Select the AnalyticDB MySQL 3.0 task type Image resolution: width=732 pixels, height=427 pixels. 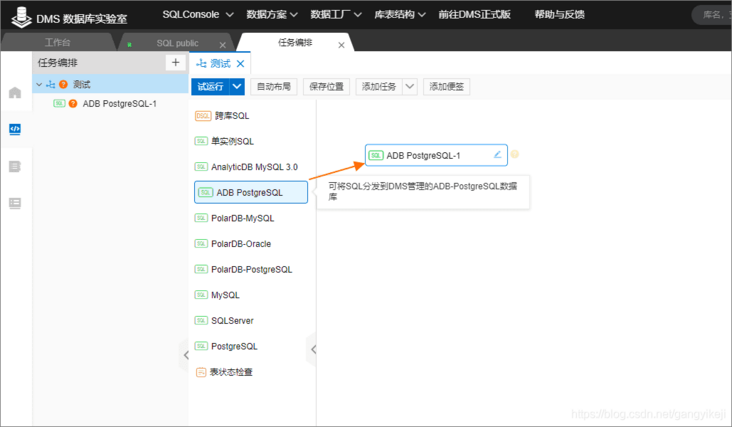pyautogui.click(x=246, y=167)
